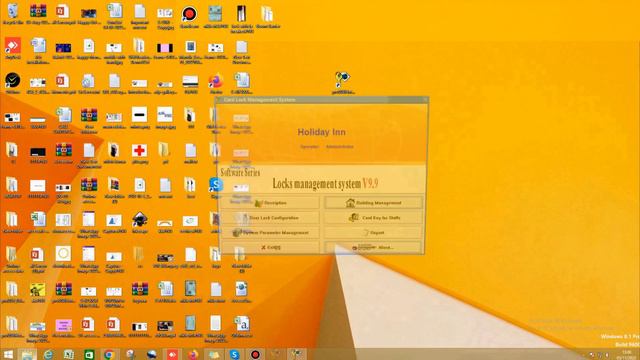Open the red AnyDesk shortcut on the desktop
The height and width of the screenshot is (360, 640).
[x=13, y=49]
